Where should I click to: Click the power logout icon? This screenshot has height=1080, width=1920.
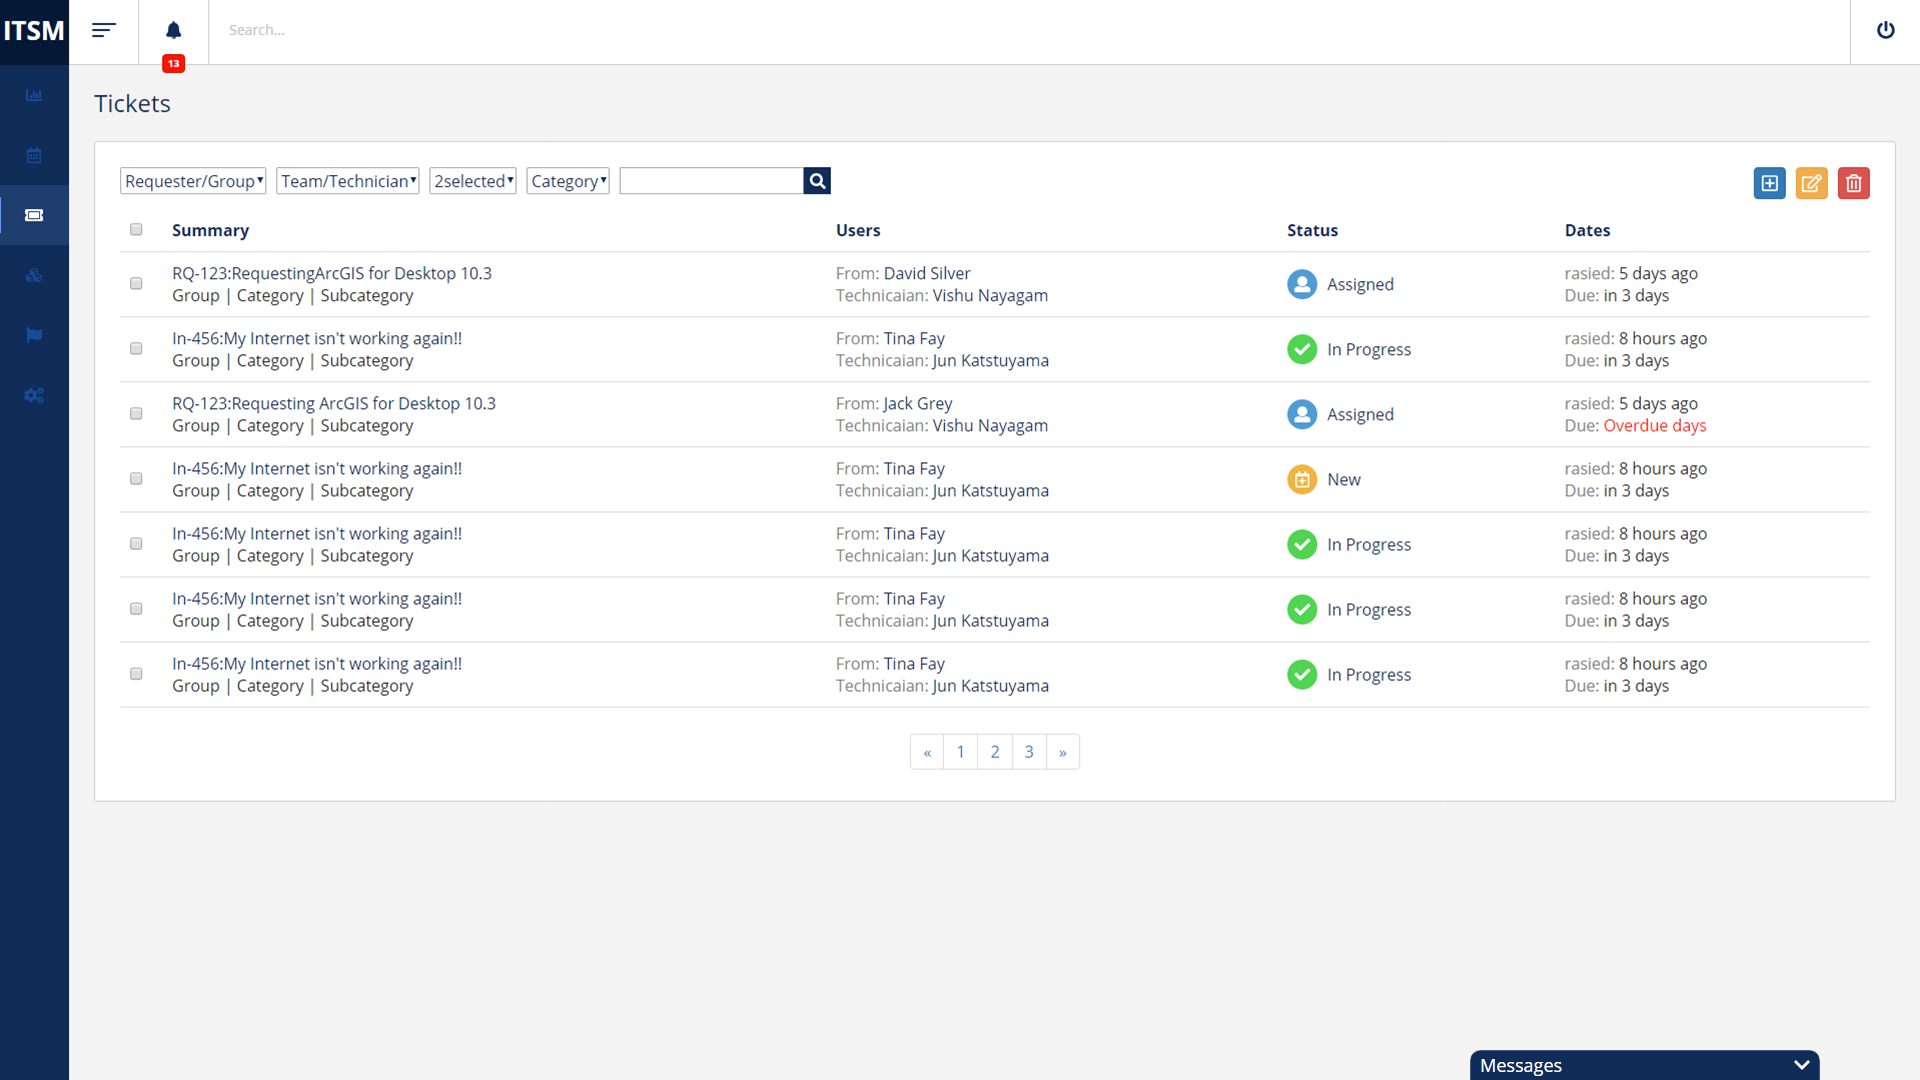pyautogui.click(x=1885, y=30)
